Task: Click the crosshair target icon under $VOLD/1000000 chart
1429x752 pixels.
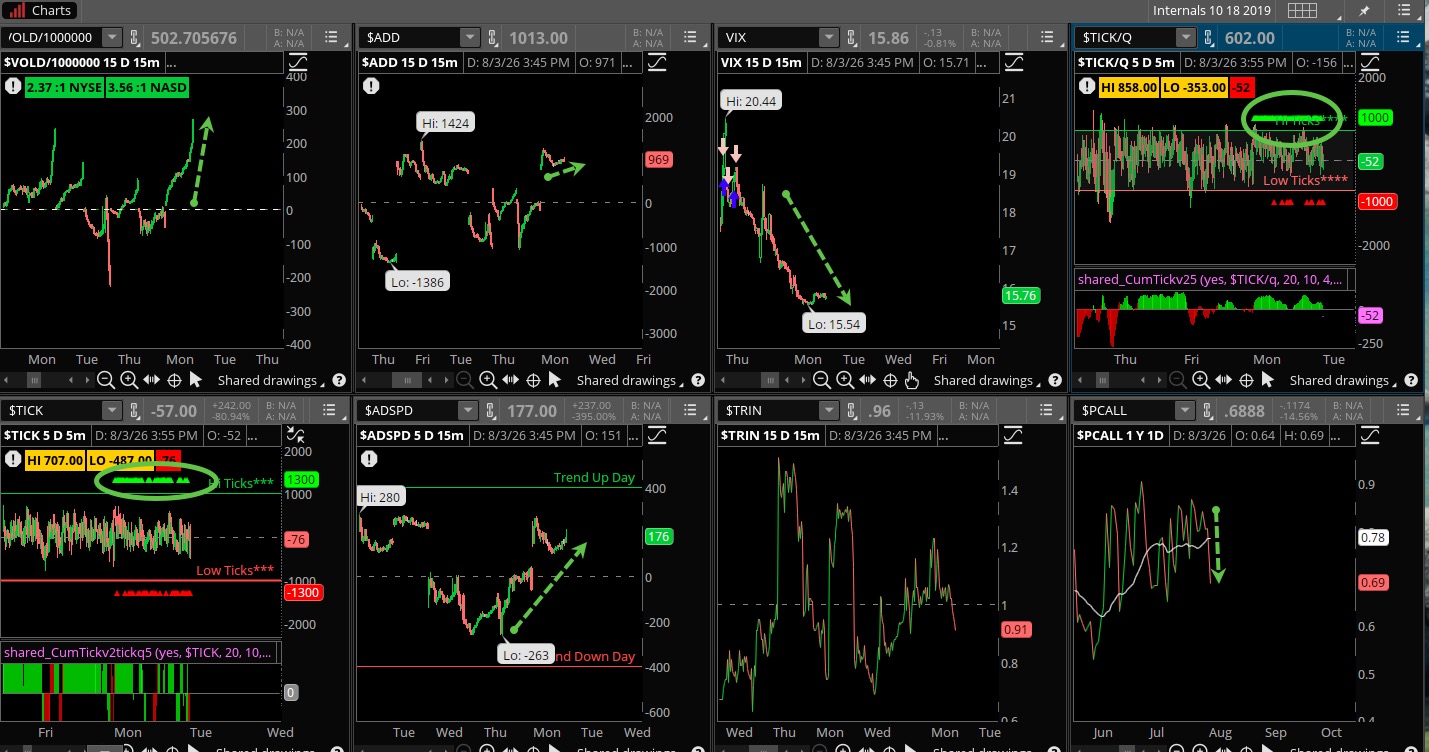Action: coord(173,380)
